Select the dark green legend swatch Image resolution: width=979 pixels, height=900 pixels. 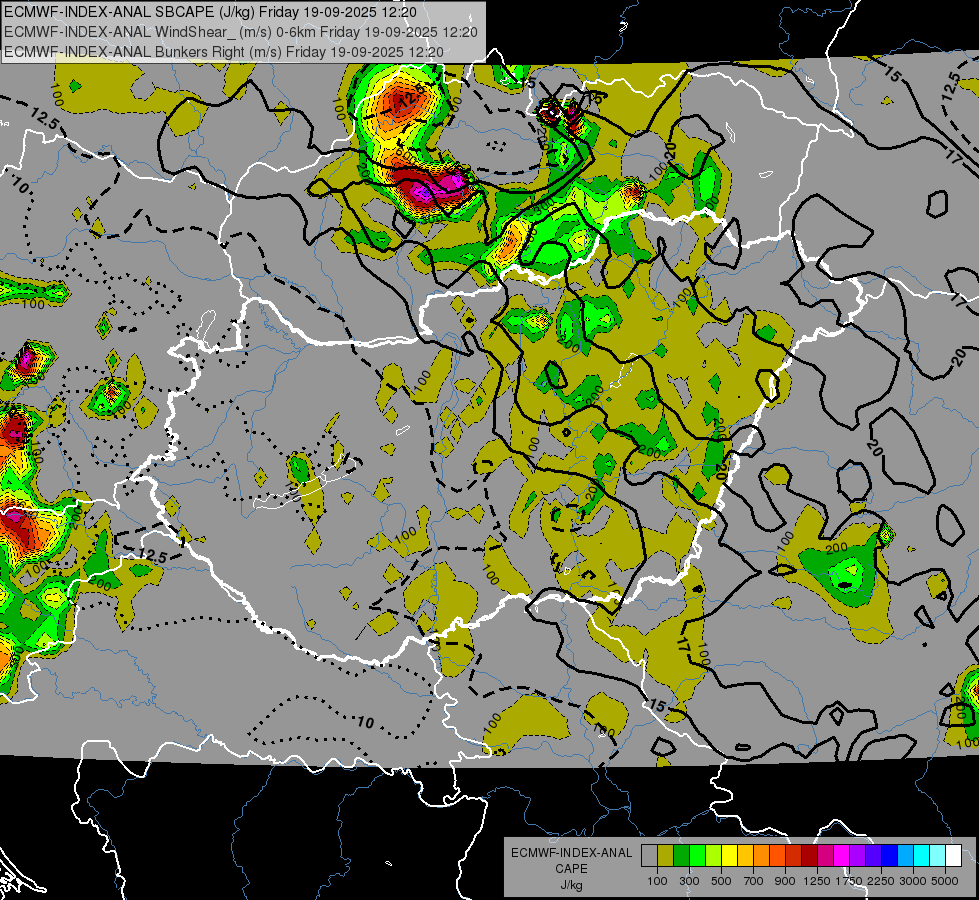(x=681, y=856)
